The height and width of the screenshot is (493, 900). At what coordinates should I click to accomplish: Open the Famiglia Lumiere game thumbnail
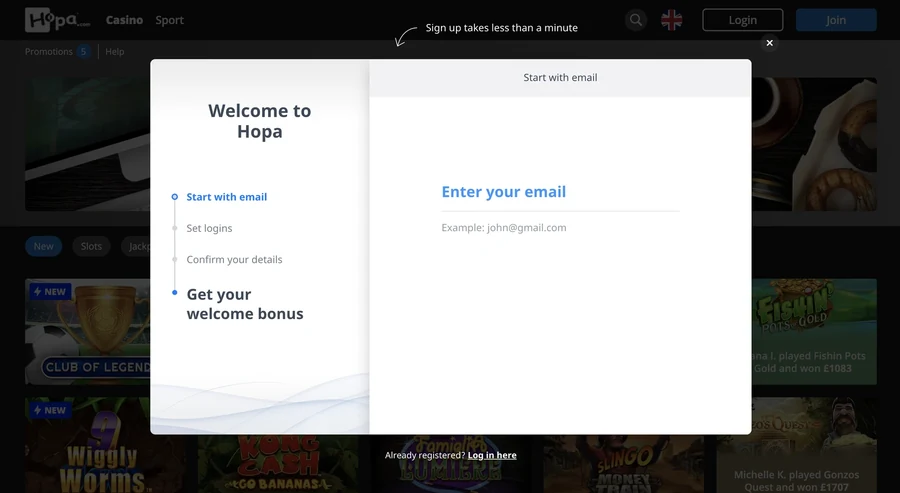451,464
